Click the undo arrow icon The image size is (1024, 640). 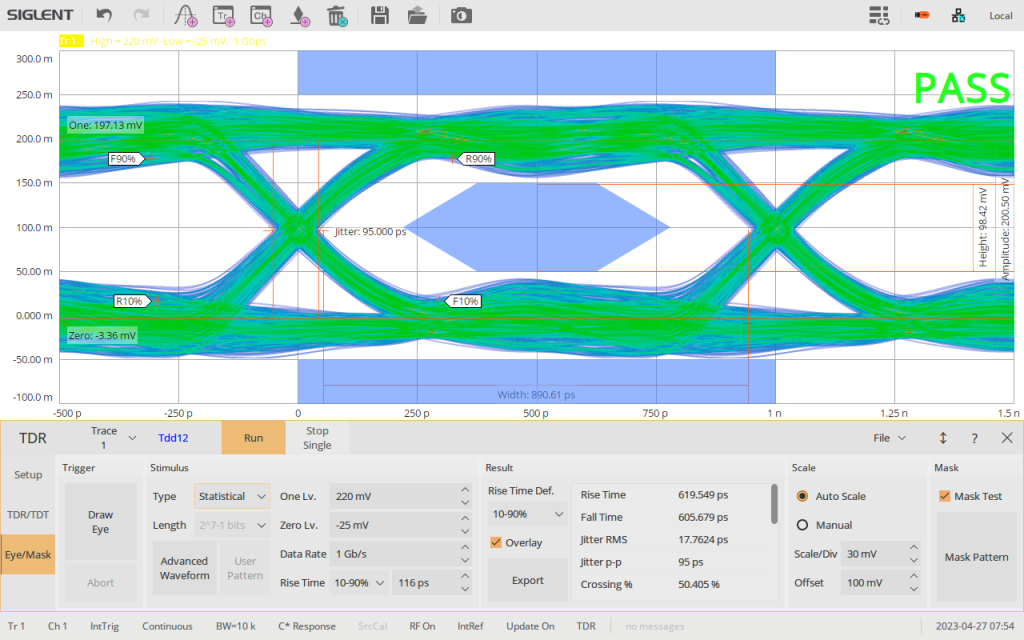tap(104, 15)
